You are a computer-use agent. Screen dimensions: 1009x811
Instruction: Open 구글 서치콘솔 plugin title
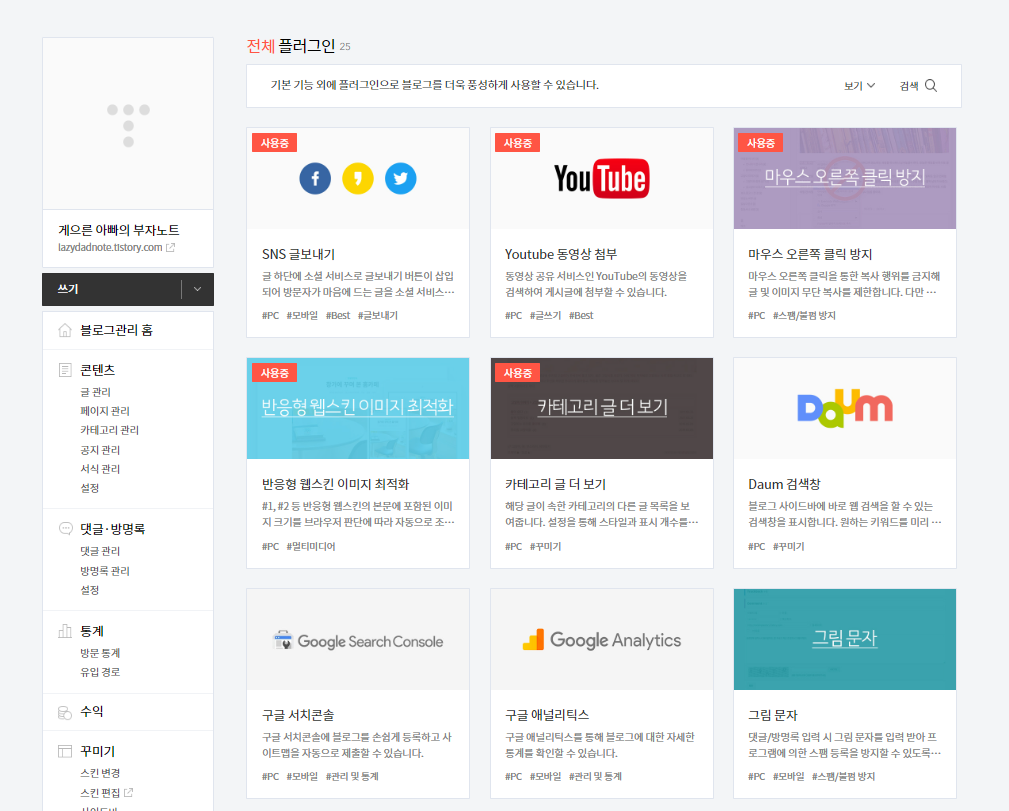click(298, 715)
